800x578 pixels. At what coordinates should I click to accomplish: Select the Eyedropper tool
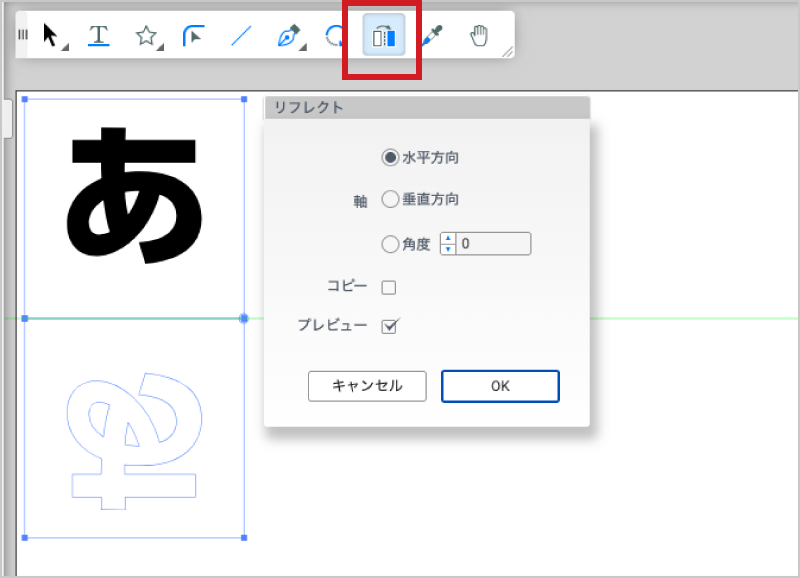[x=432, y=36]
